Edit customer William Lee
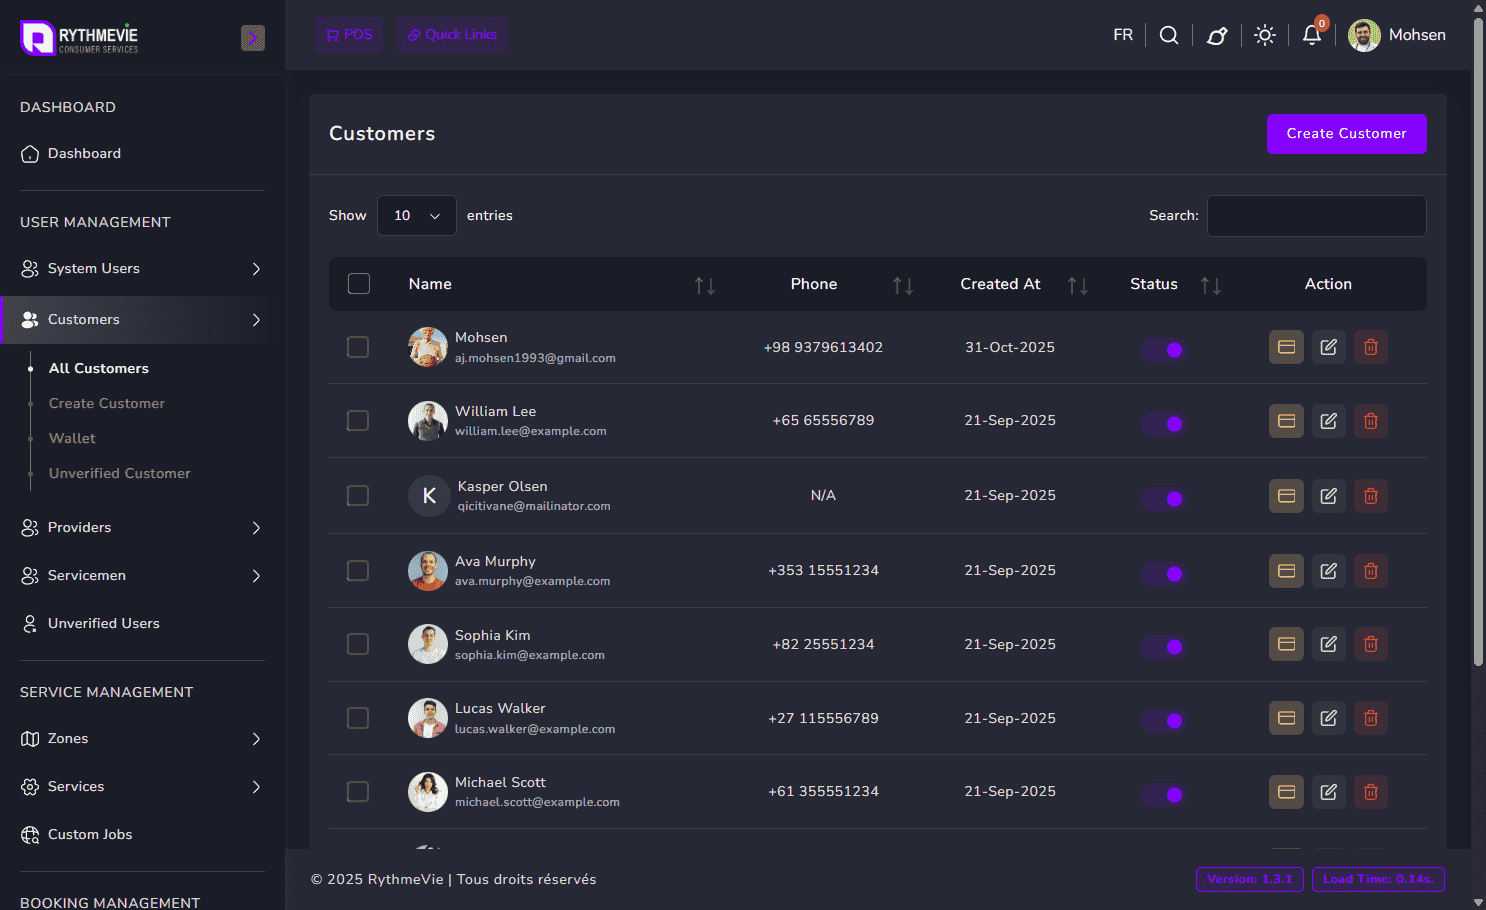 (x=1328, y=421)
